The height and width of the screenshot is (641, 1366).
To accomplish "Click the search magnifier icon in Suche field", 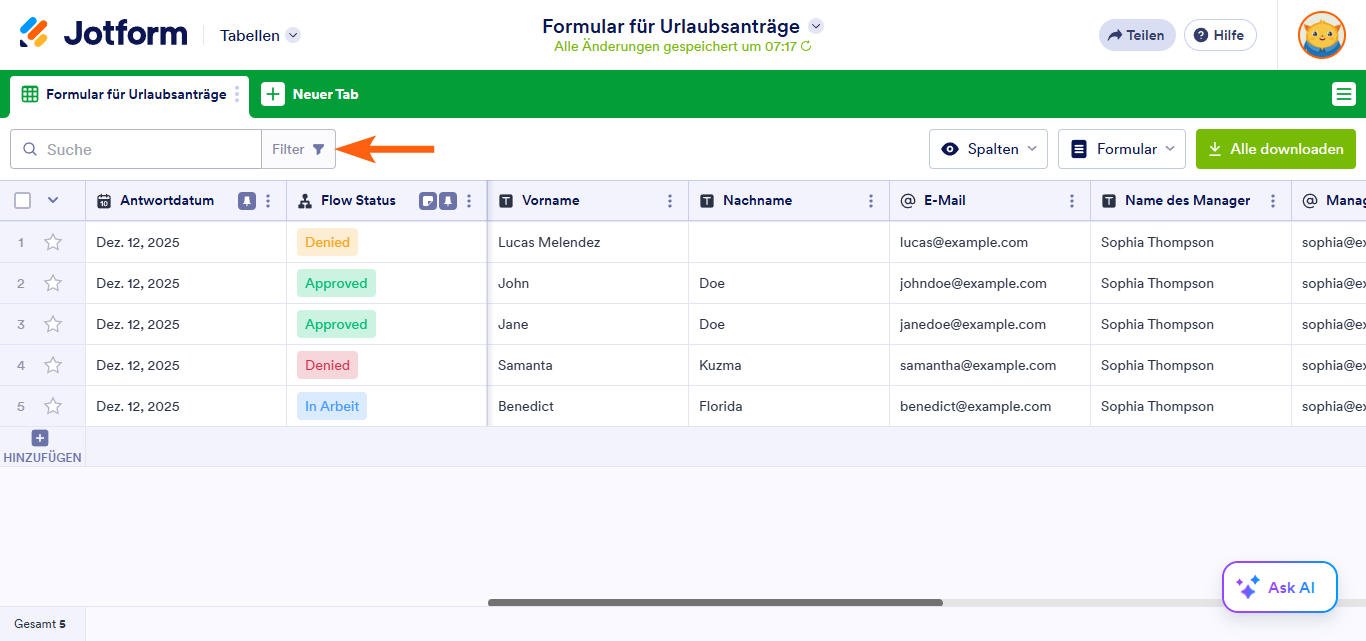I will coord(32,148).
